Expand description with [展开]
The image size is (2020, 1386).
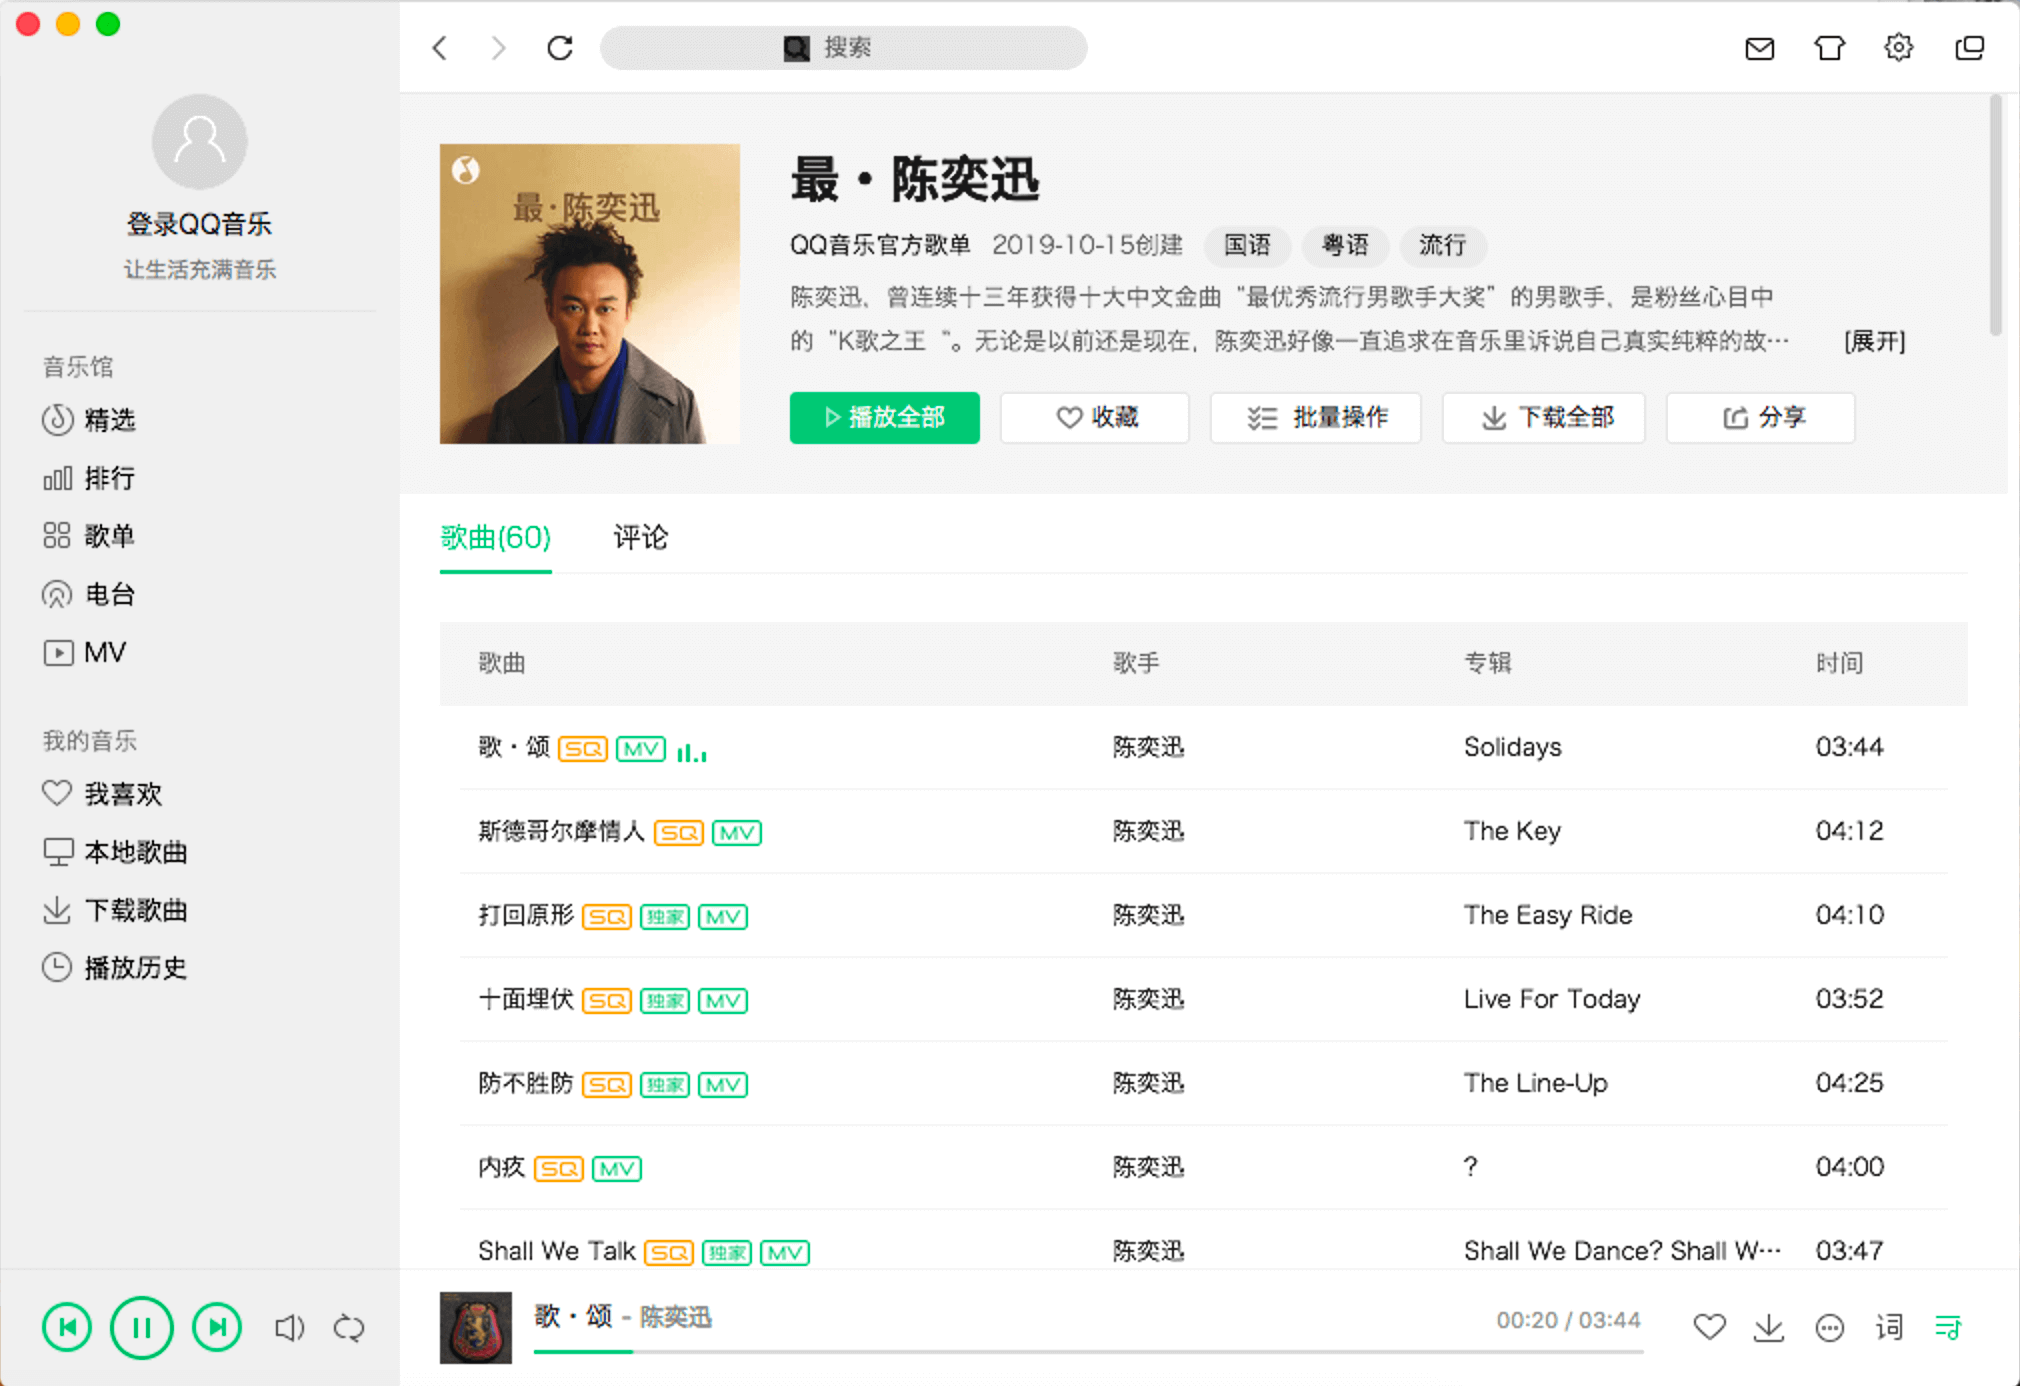1875,341
